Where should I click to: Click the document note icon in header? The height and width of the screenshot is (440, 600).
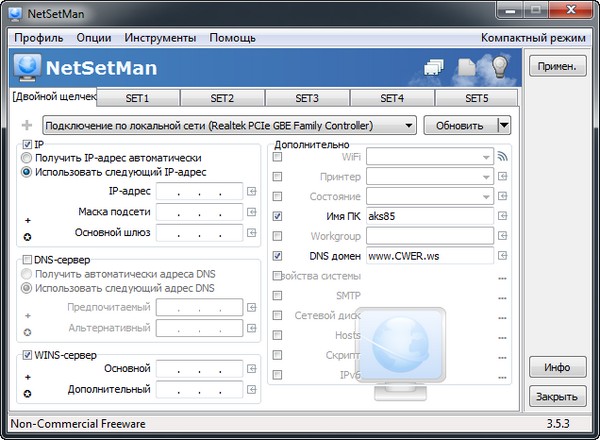(x=468, y=69)
